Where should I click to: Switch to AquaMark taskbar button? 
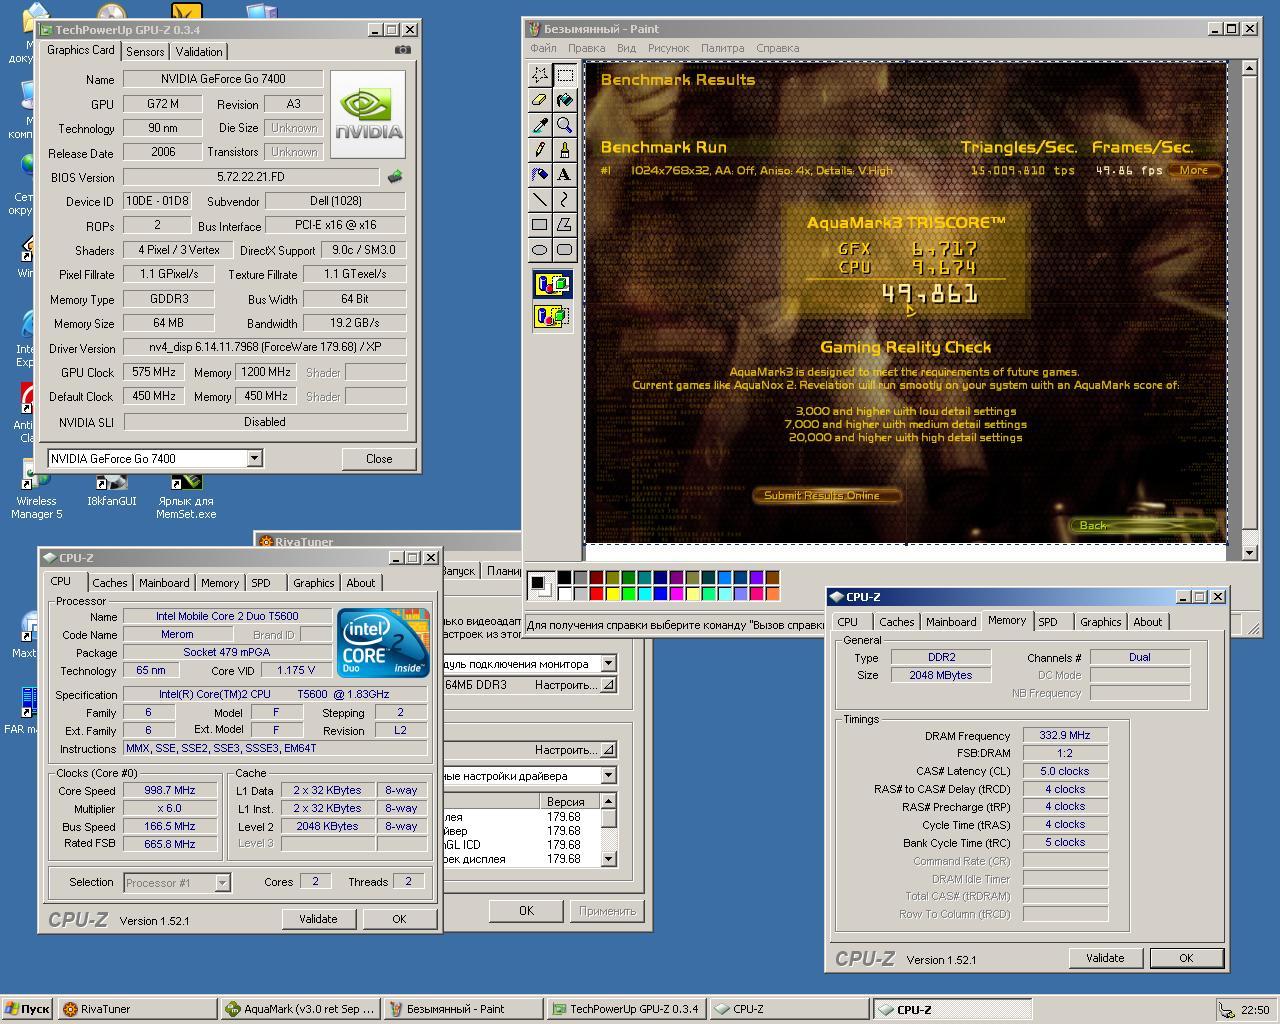[301, 1009]
